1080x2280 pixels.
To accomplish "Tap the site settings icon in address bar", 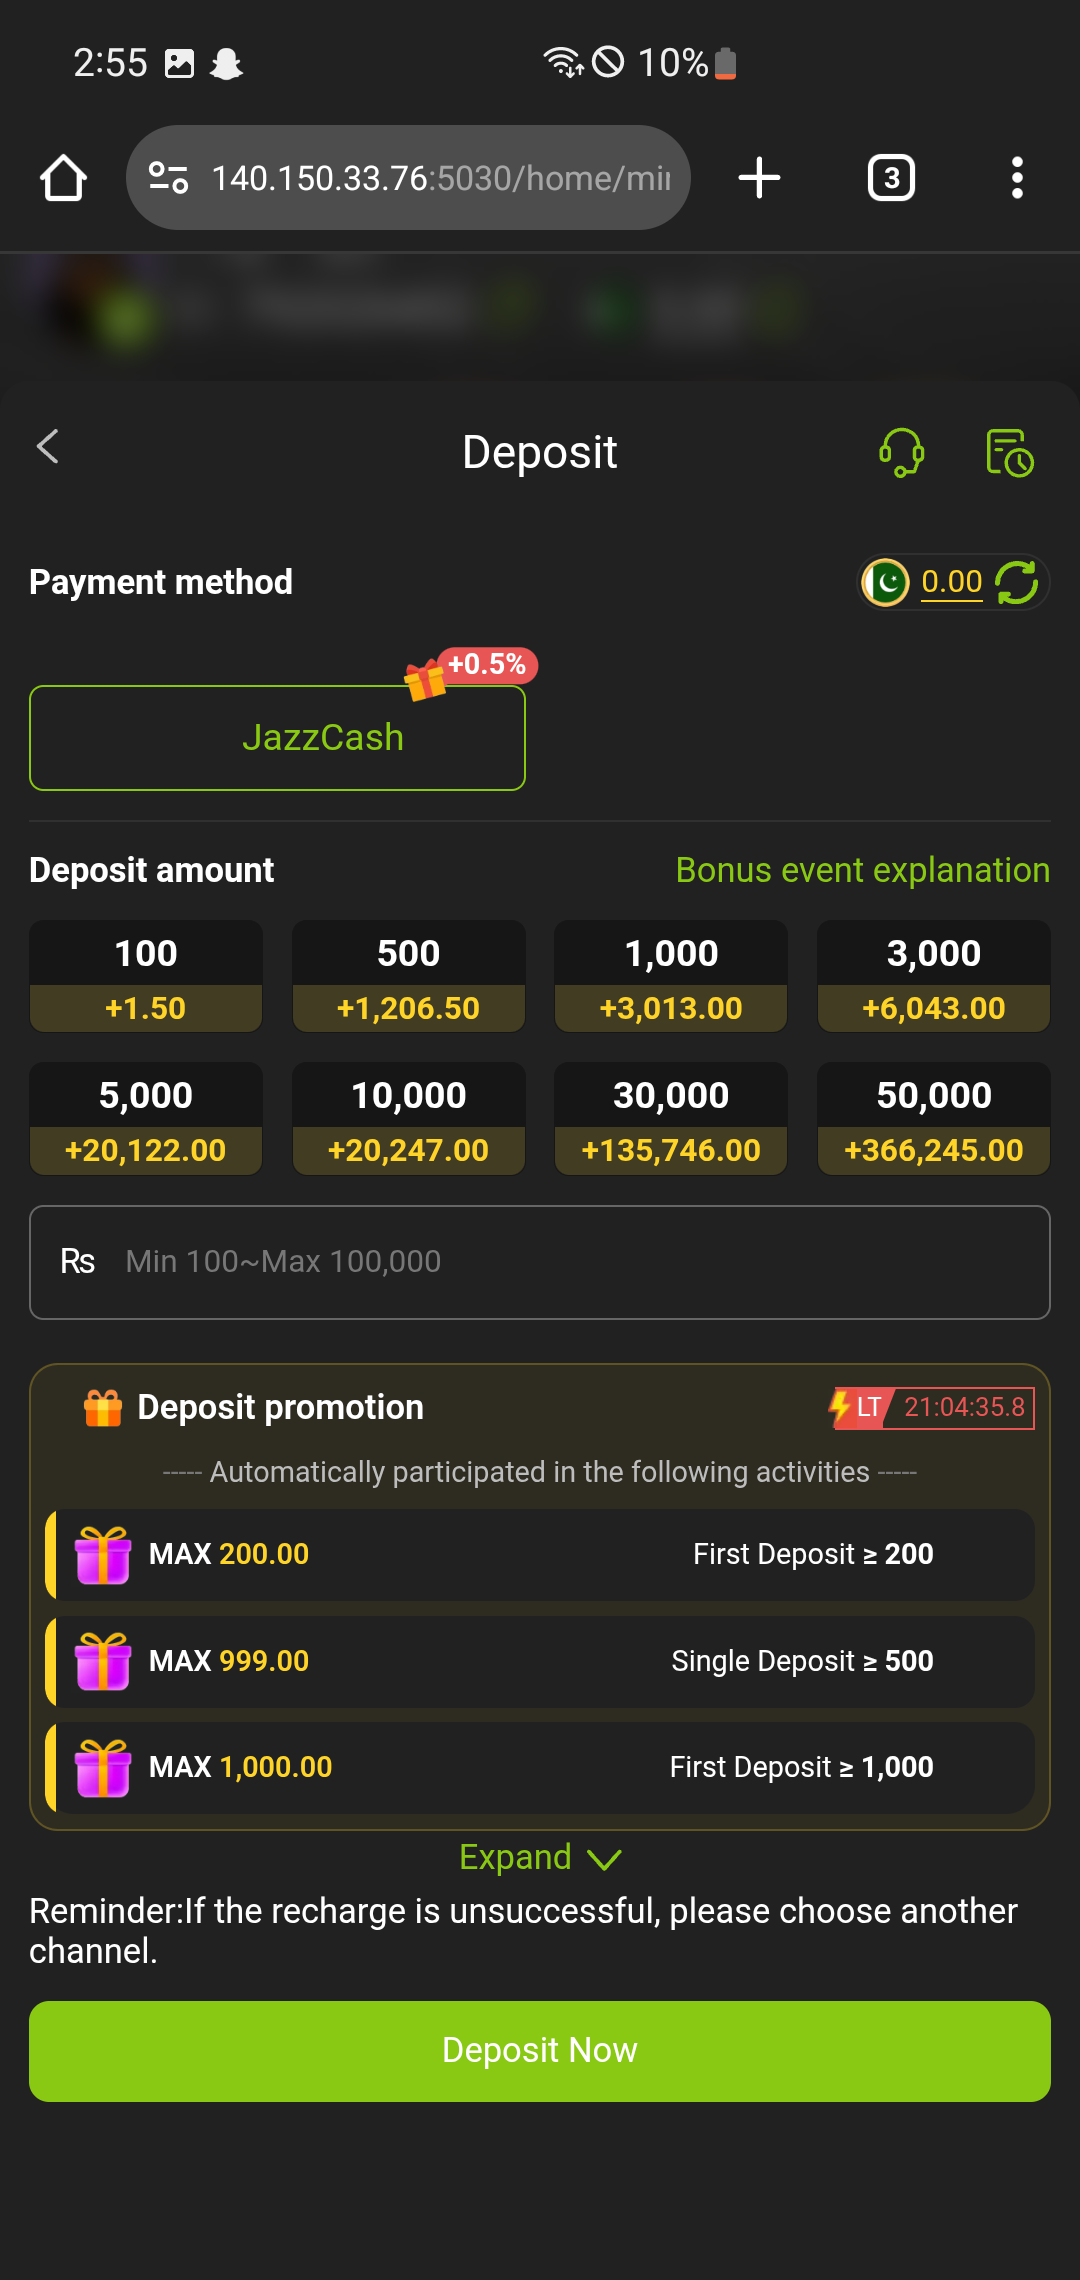I will (168, 178).
